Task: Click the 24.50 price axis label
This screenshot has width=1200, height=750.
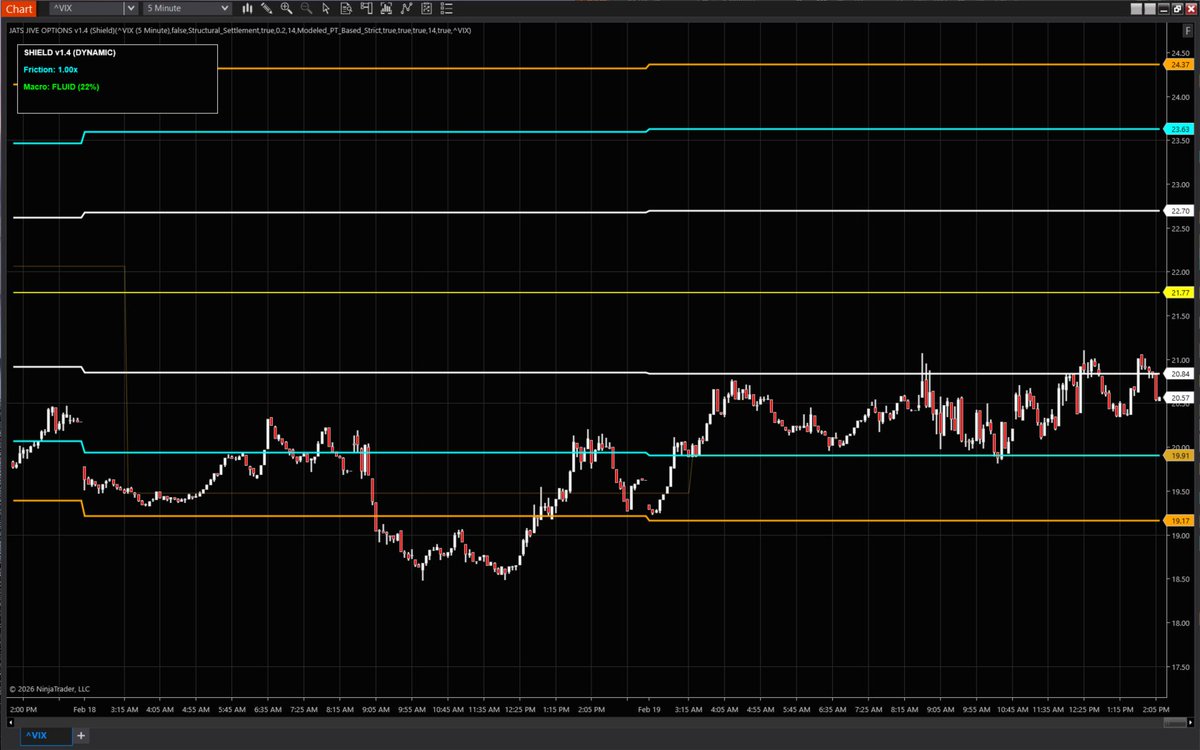Action: tap(1179, 52)
